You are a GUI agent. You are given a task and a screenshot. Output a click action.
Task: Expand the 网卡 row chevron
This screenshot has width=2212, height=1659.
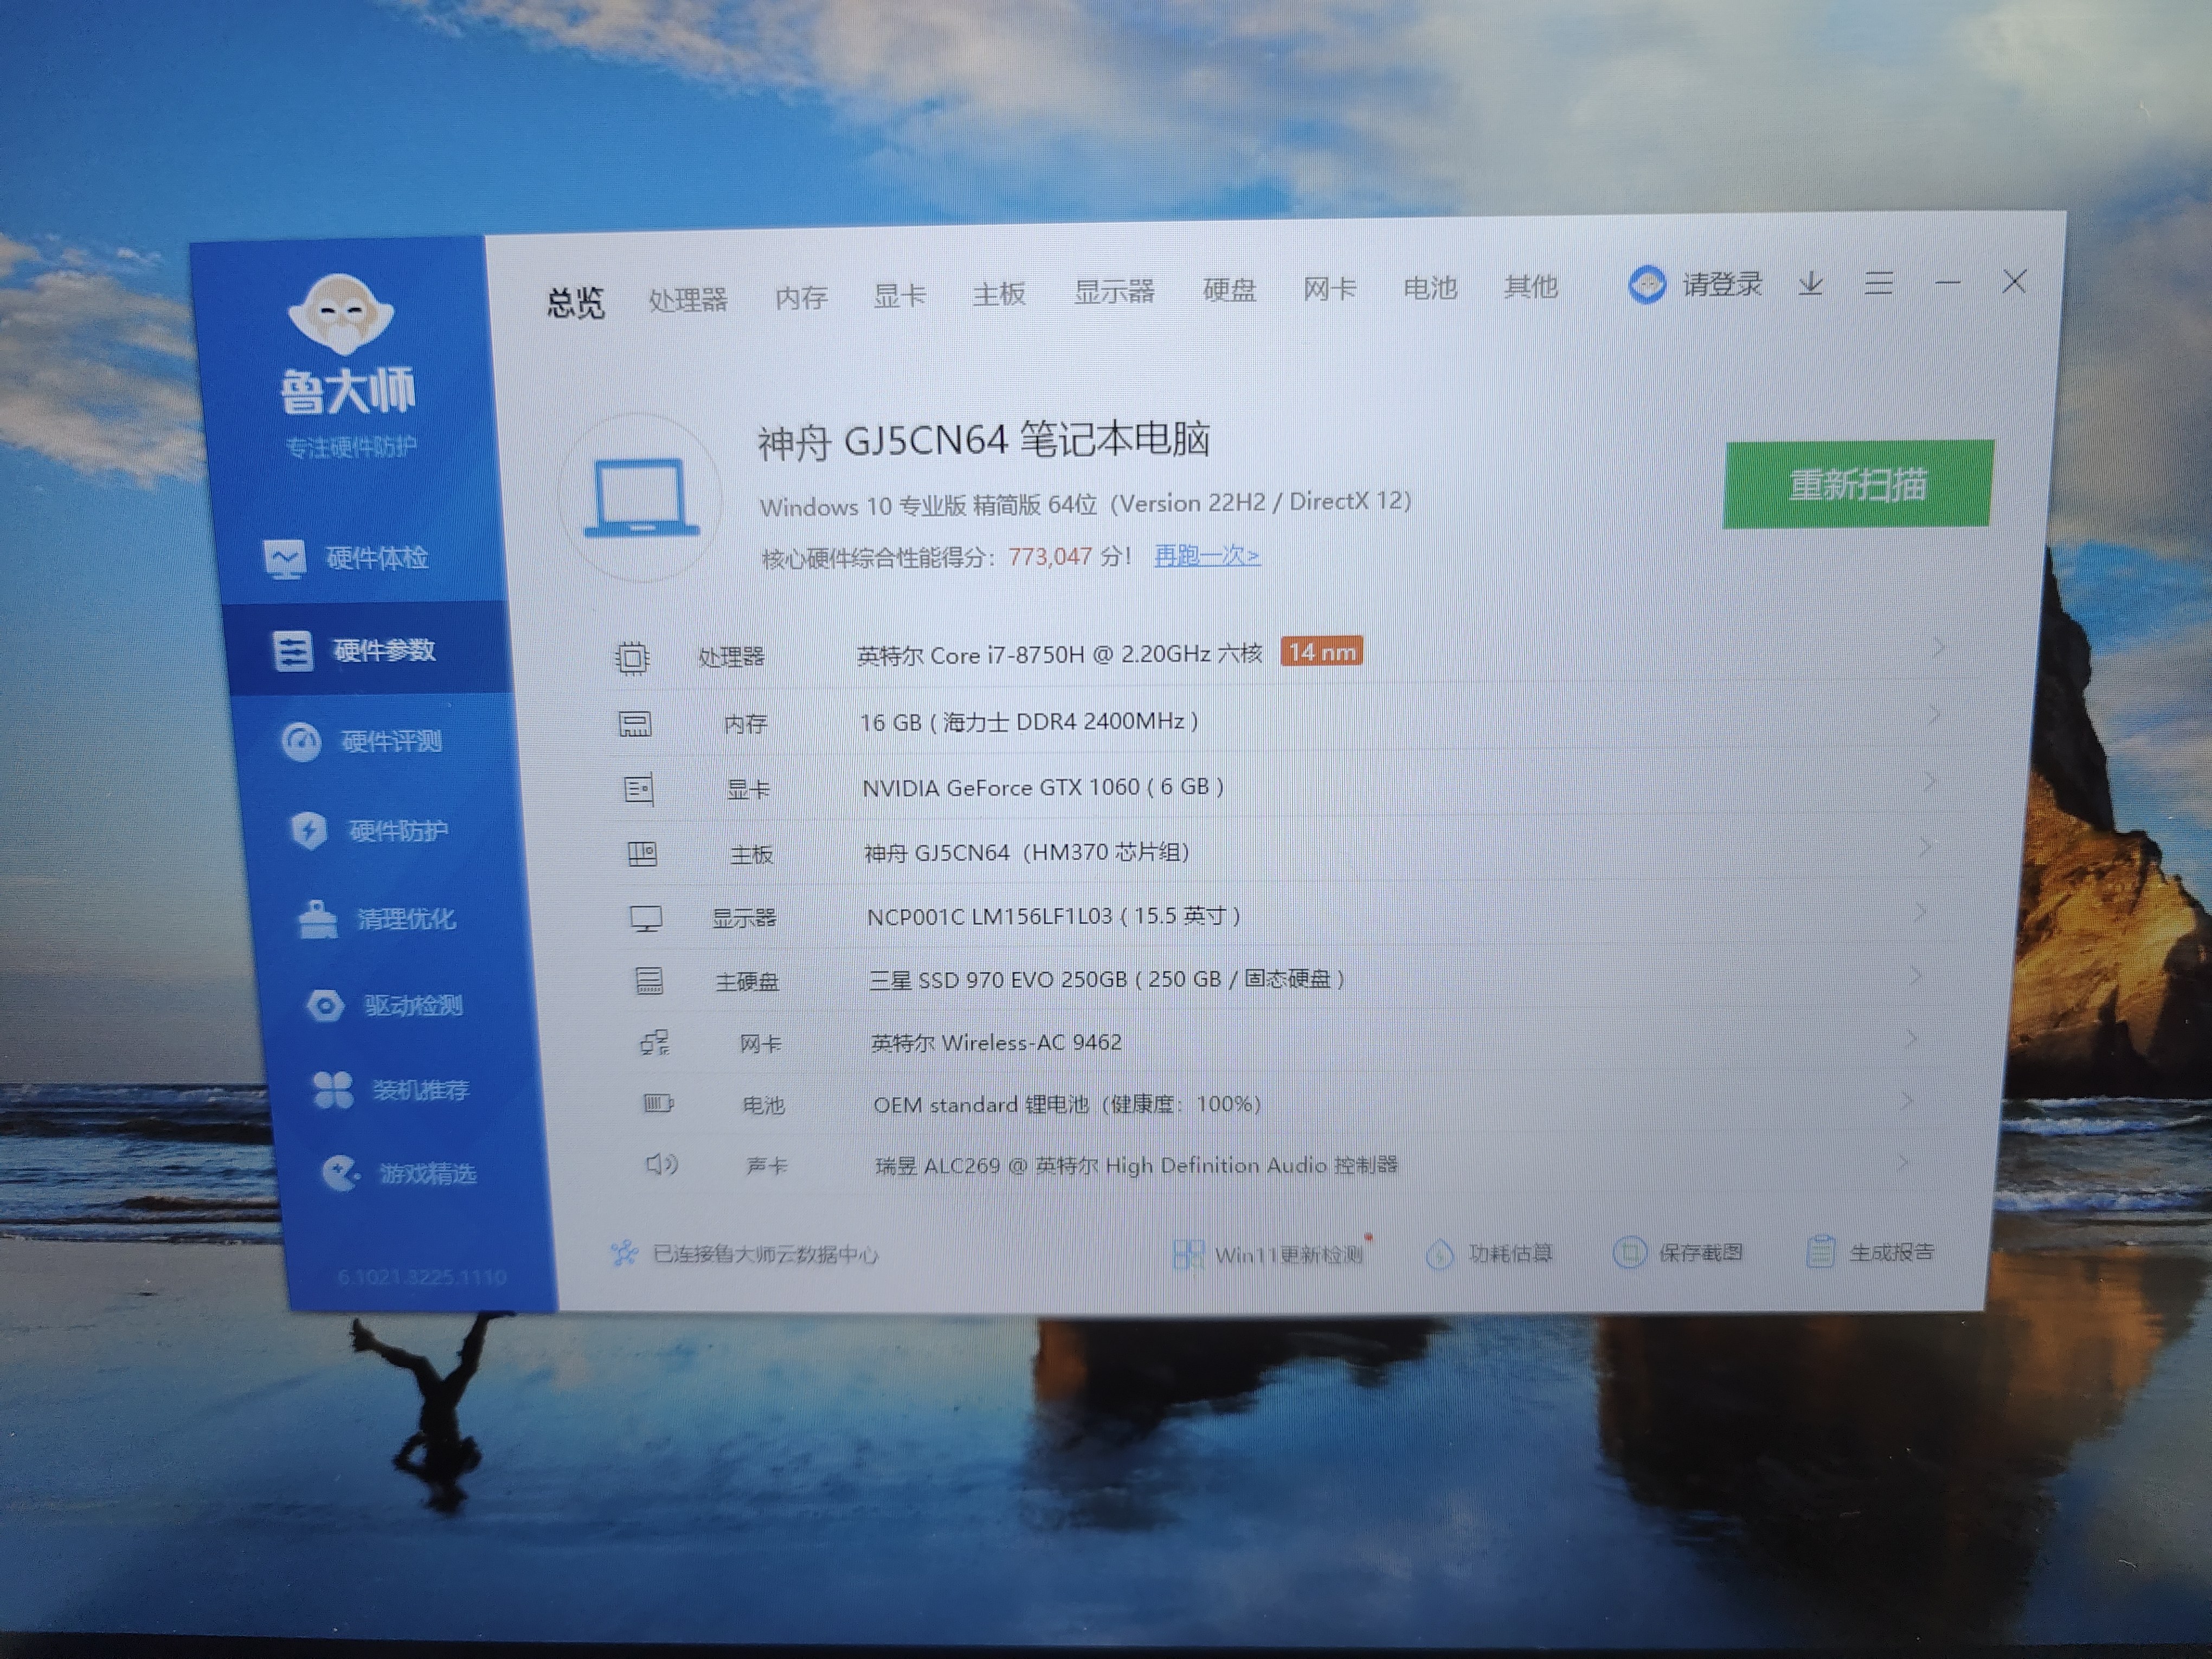point(1911,1039)
